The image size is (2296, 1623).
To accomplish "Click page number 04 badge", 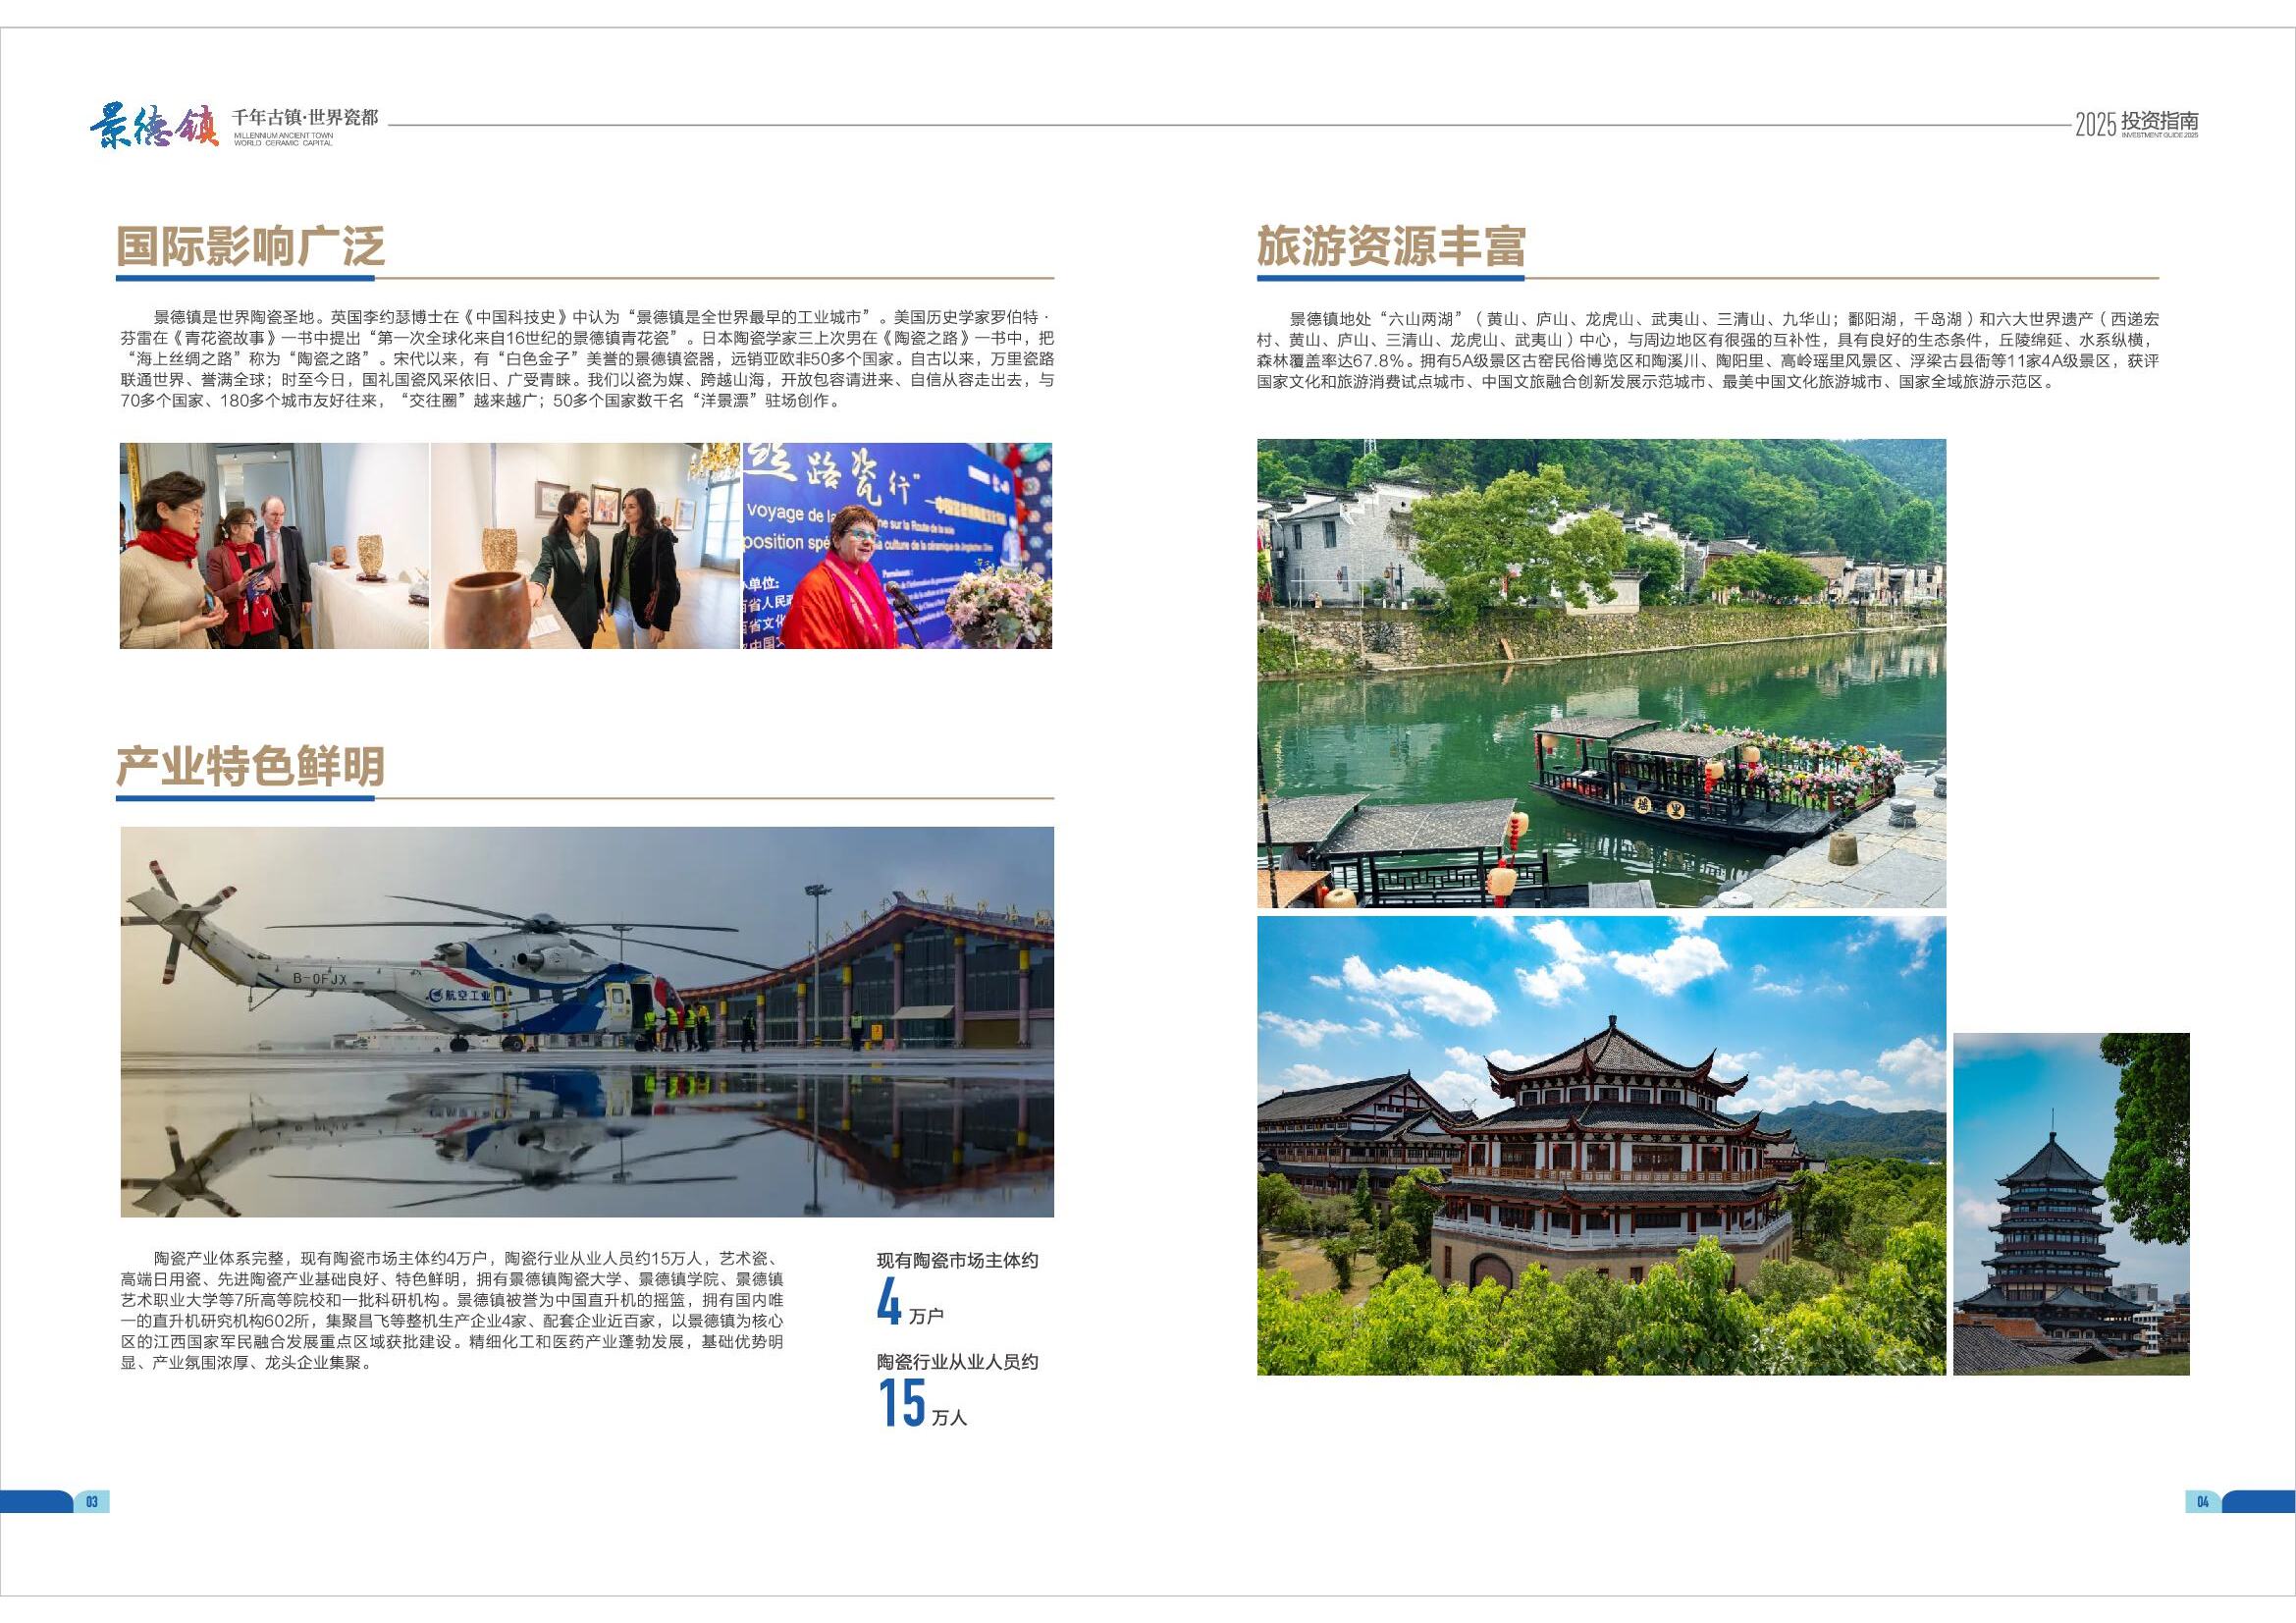I will [2202, 1501].
